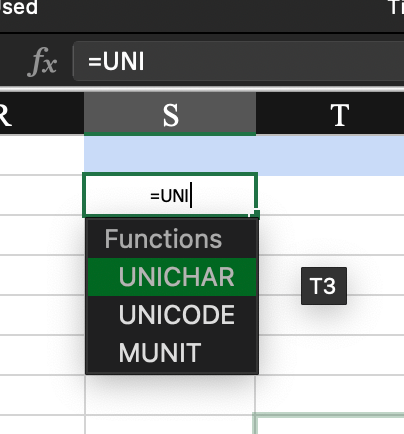Click the fill handle of the active cell

point(257,214)
